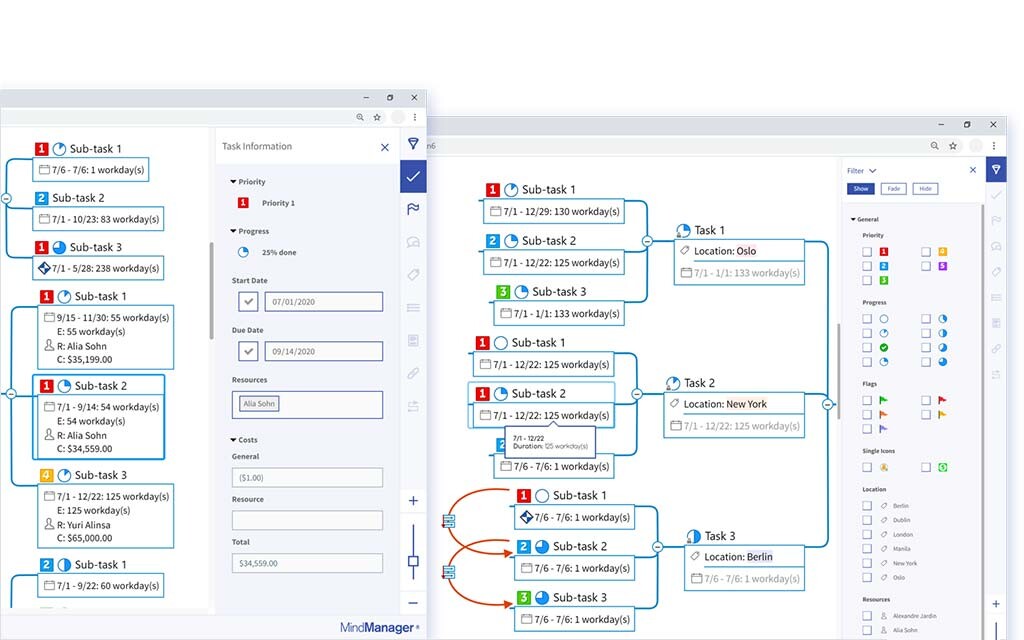Check the red flag filter checkbox
This screenshot has width=1024, height=640.
(926, 400)
